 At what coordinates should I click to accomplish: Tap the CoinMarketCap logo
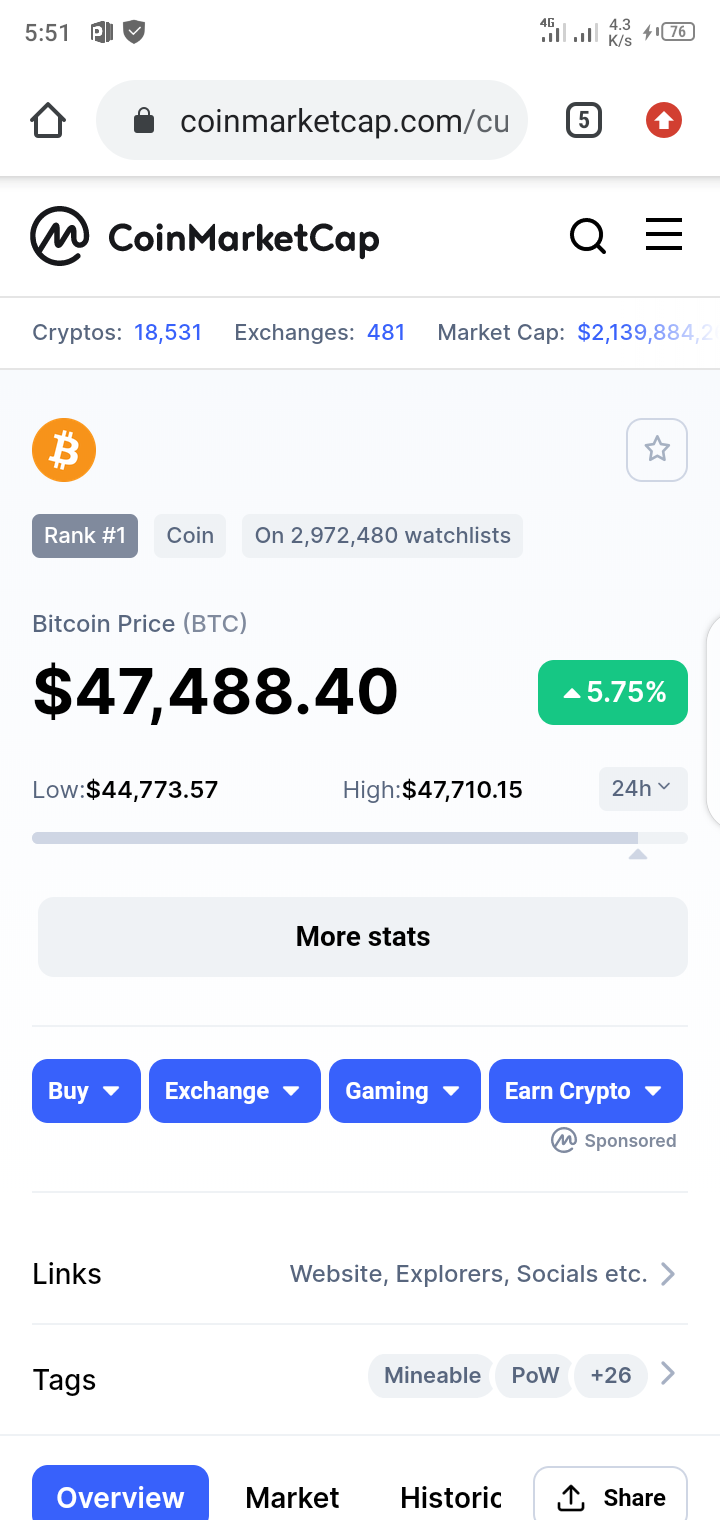tap(205, 236)
